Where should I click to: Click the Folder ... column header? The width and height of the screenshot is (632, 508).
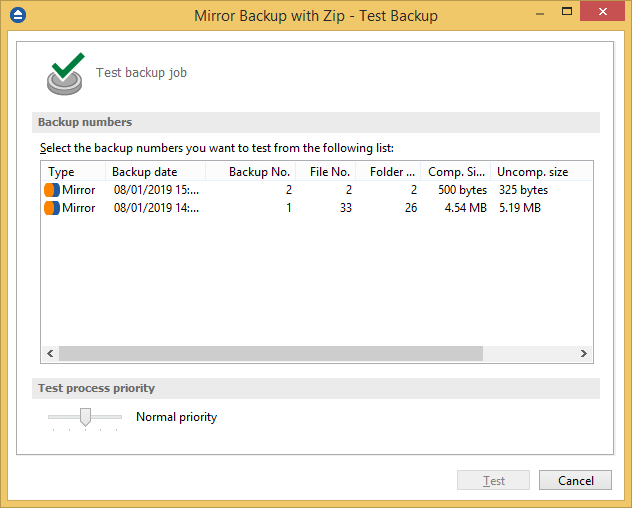388,172
